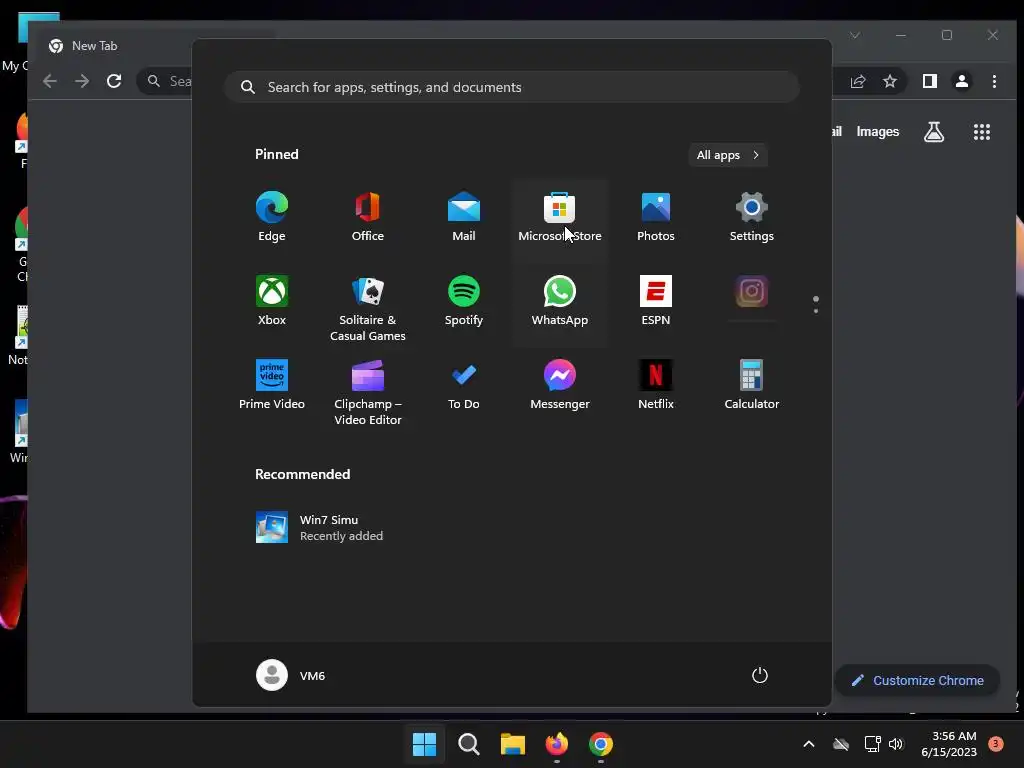Click Chrome's forward arrow

(82, 81)
